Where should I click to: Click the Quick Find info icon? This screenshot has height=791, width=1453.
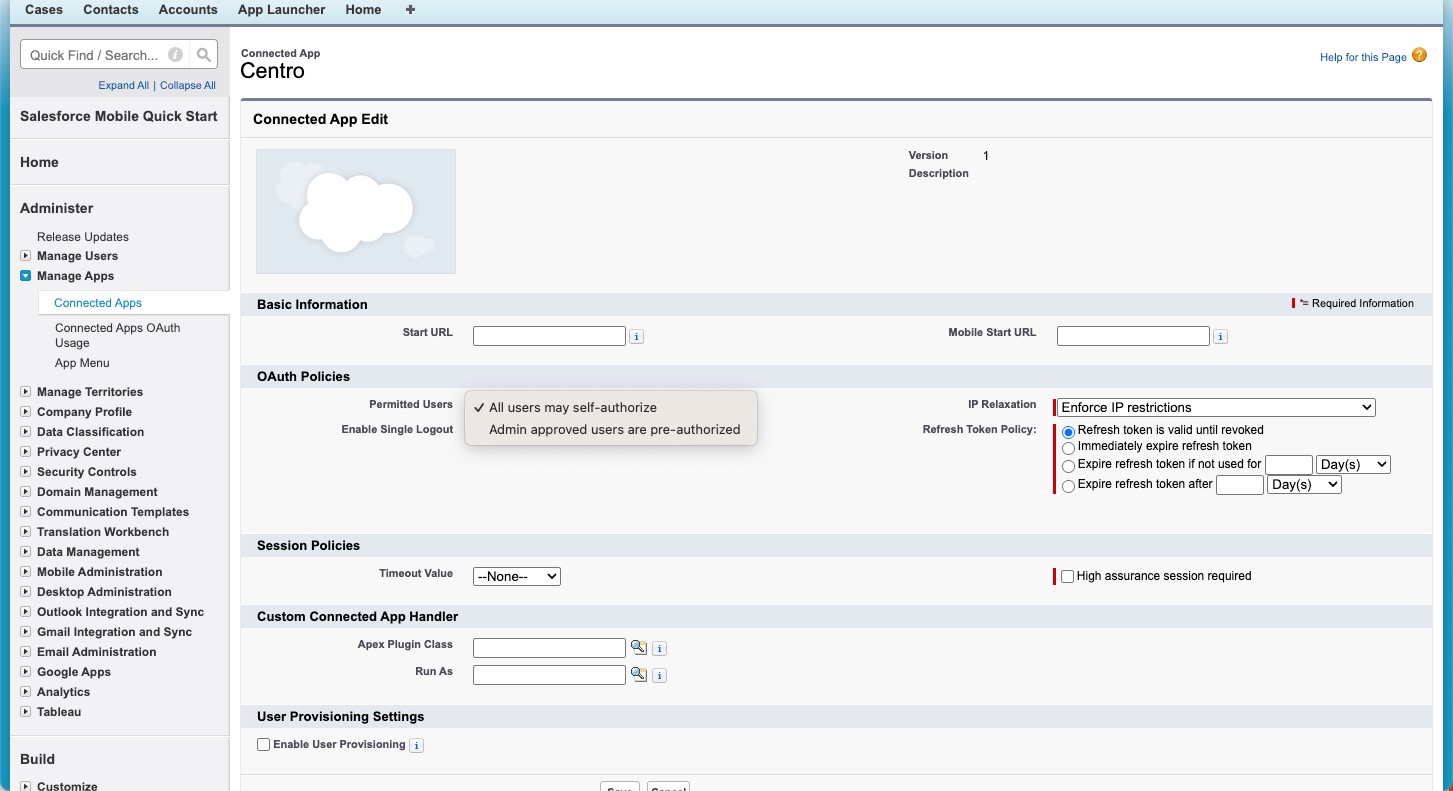(176, 55)
